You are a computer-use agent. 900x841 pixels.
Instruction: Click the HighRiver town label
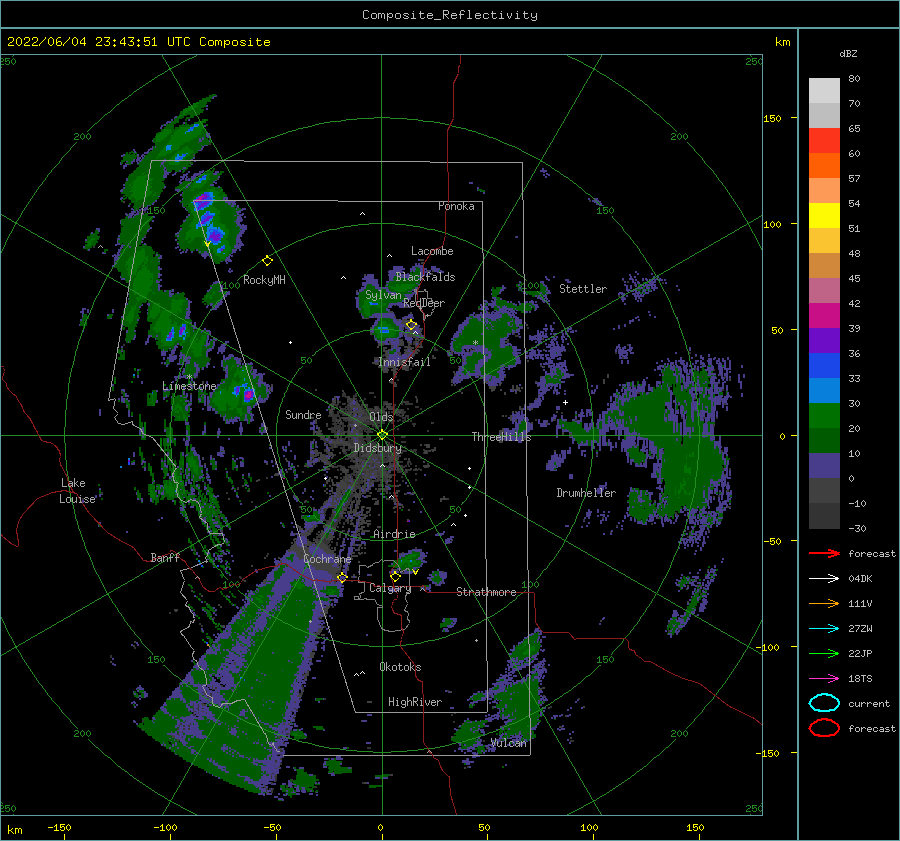pyautogui.click(x=414, y=702)
